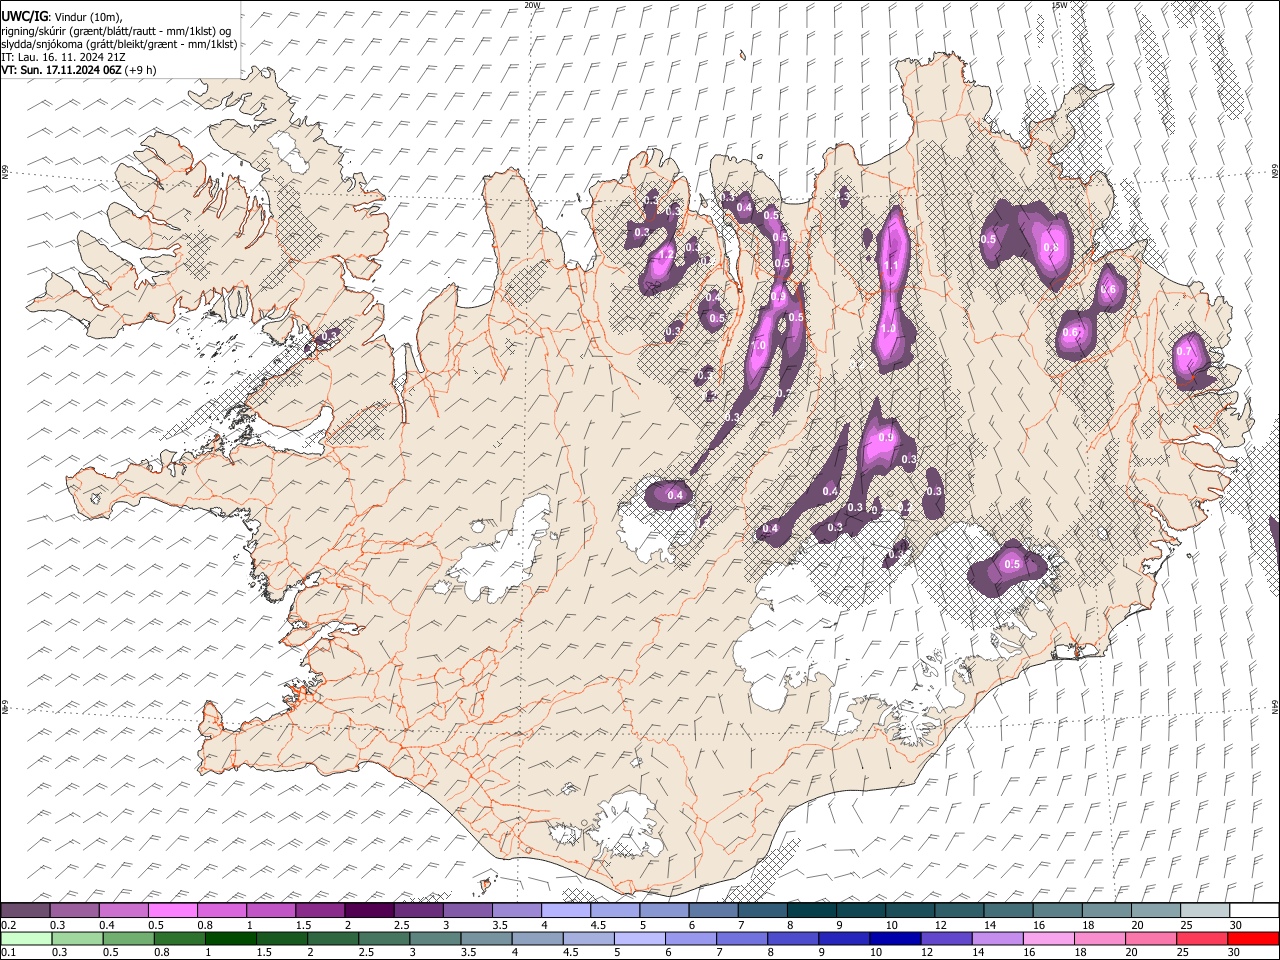The height and width of the screenshot is (960, 1280).
Task: Select the lower-row swatch starting at 20
Action: (x=1150, y=938)
